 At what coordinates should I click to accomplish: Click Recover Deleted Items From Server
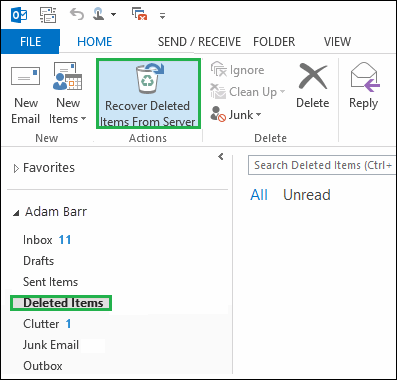point(148,94)
